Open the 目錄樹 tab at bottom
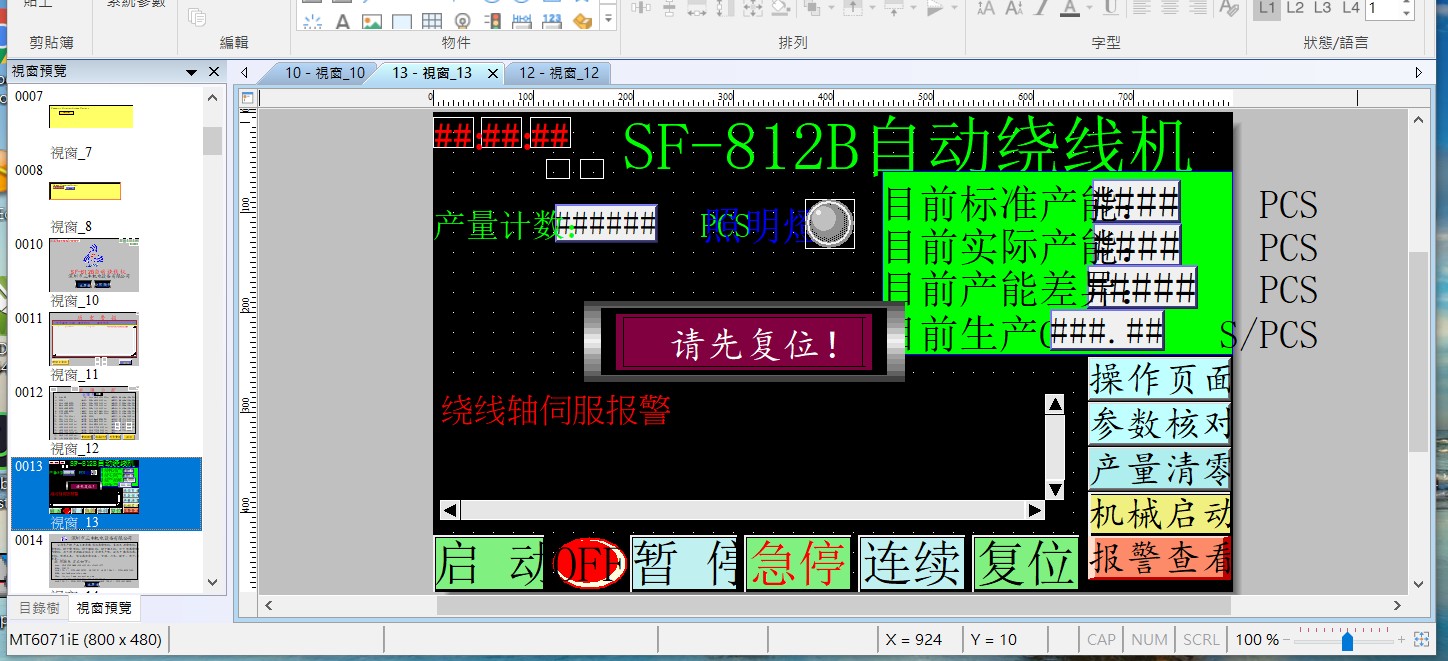 (x=40, y=608)
